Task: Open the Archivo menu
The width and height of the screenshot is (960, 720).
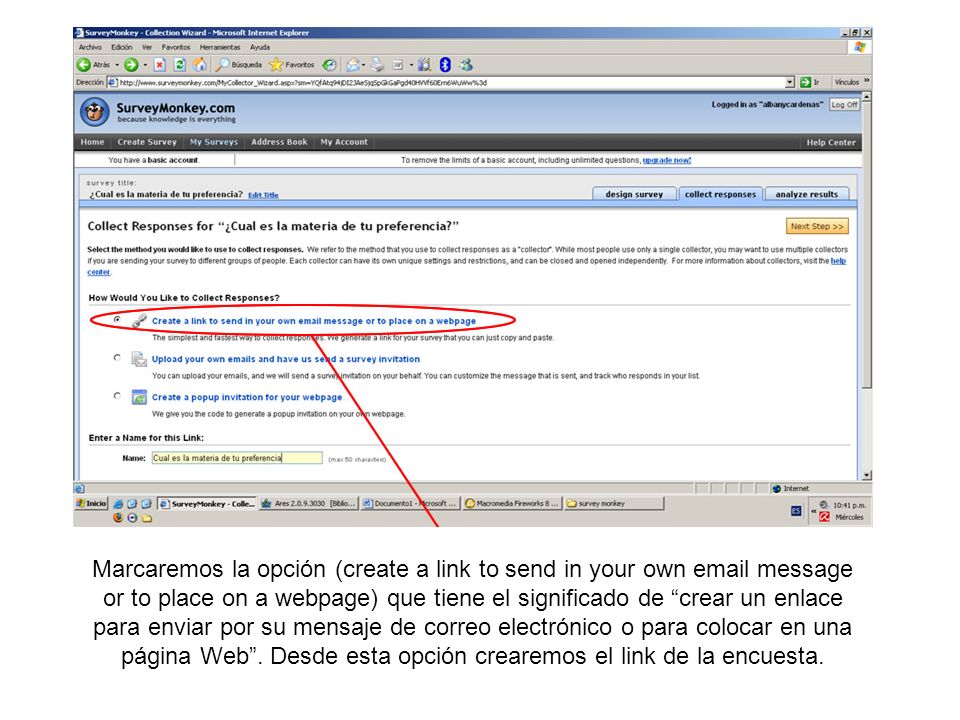Action: [x=90, y=47]
